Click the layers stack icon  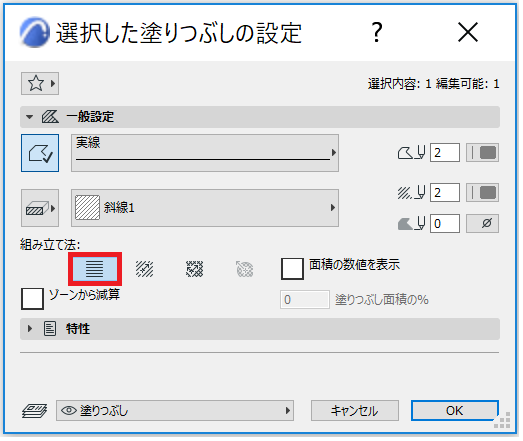pos(34,411)
